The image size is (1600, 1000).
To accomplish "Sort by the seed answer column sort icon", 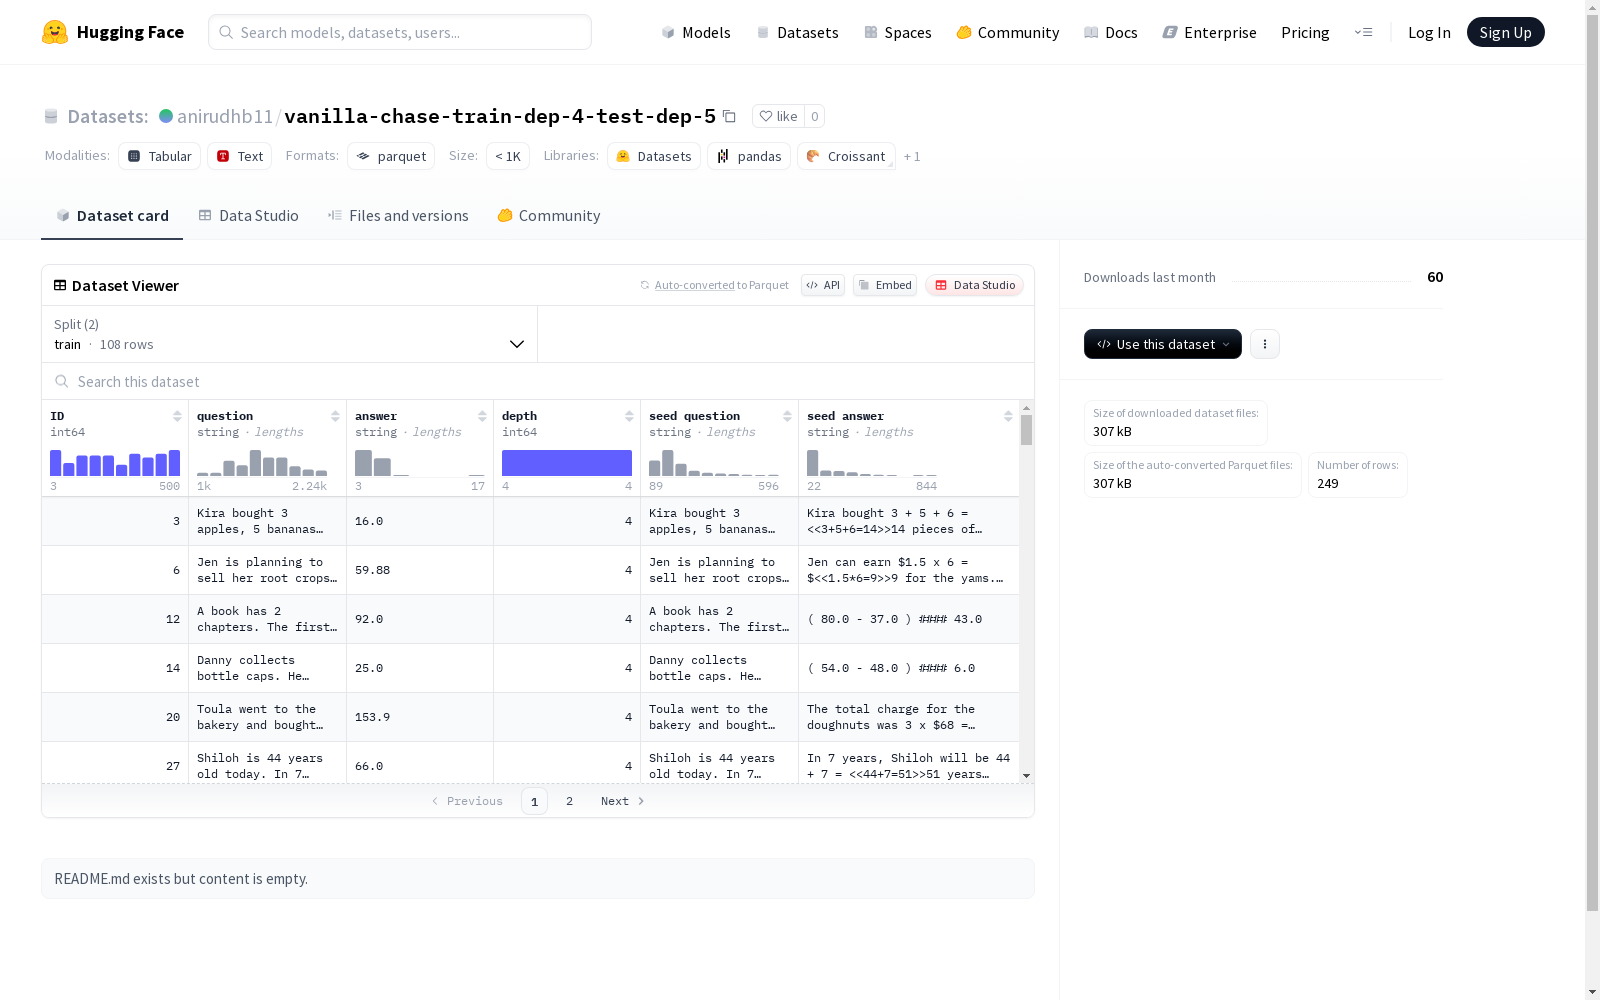I will pos(1008,416).
